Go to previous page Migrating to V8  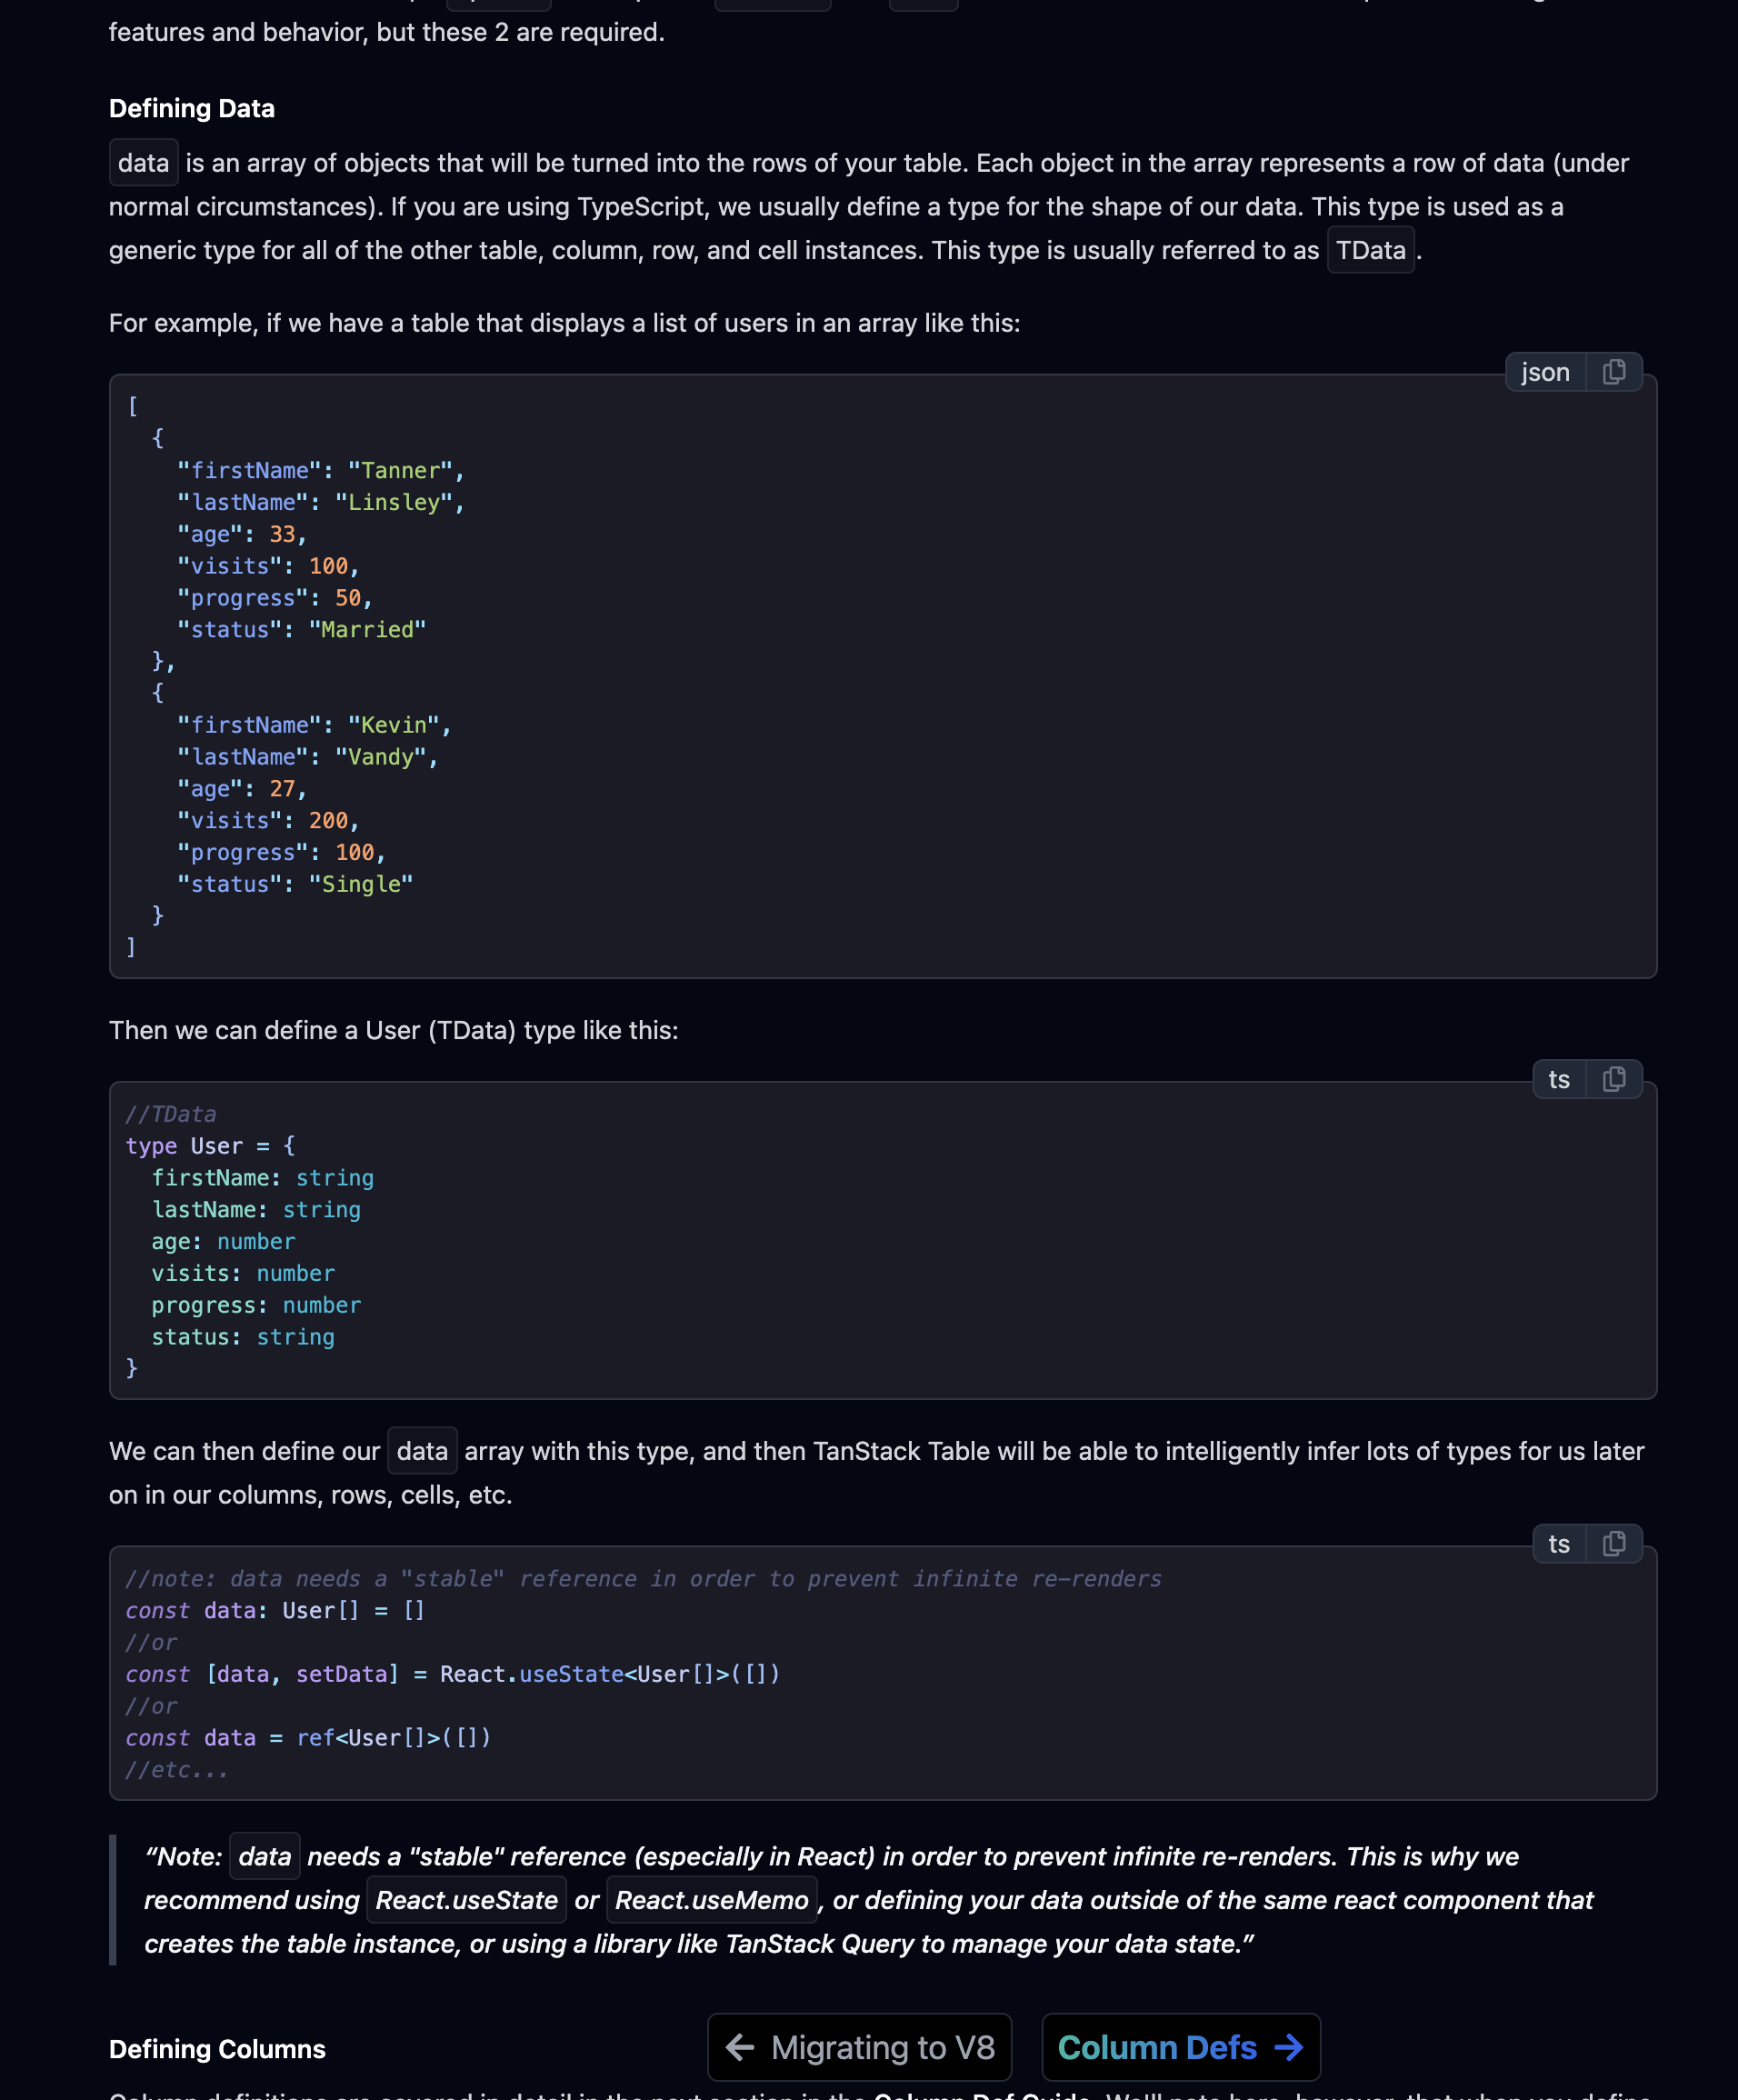[x=859, y=2047]
